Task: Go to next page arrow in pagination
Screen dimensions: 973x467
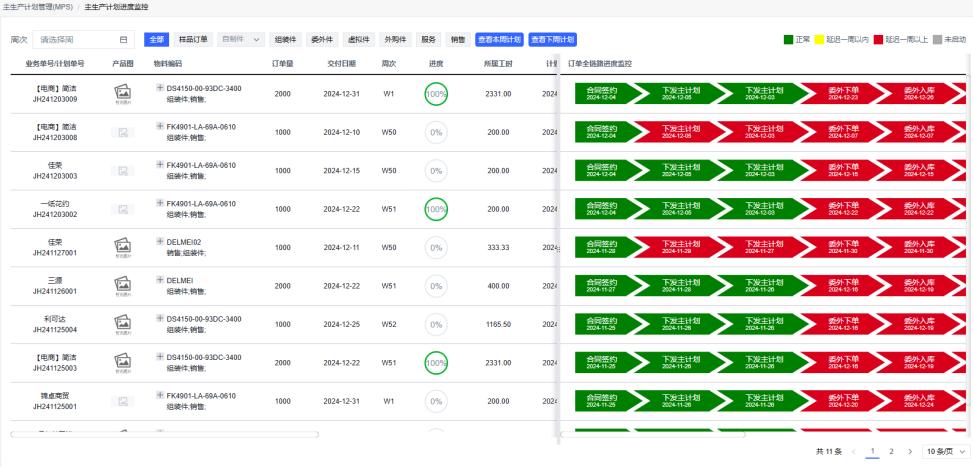Action: tap(909, 451)
